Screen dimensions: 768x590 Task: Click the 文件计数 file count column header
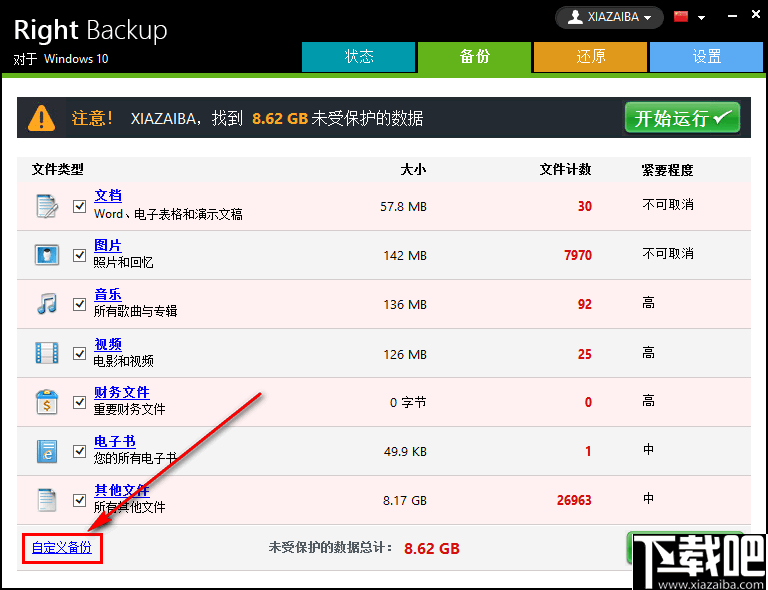565,169
